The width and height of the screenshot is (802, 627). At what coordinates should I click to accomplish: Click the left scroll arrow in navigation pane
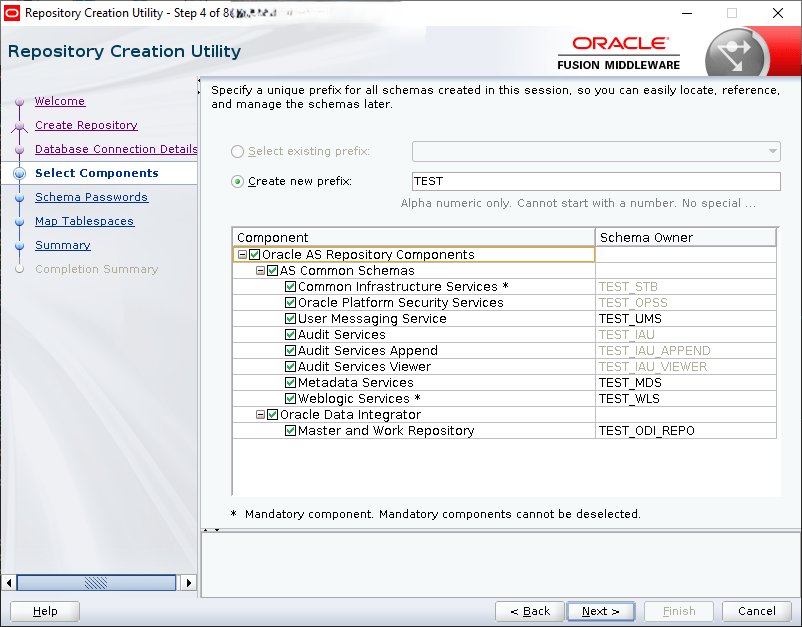[x=10, y=582]
